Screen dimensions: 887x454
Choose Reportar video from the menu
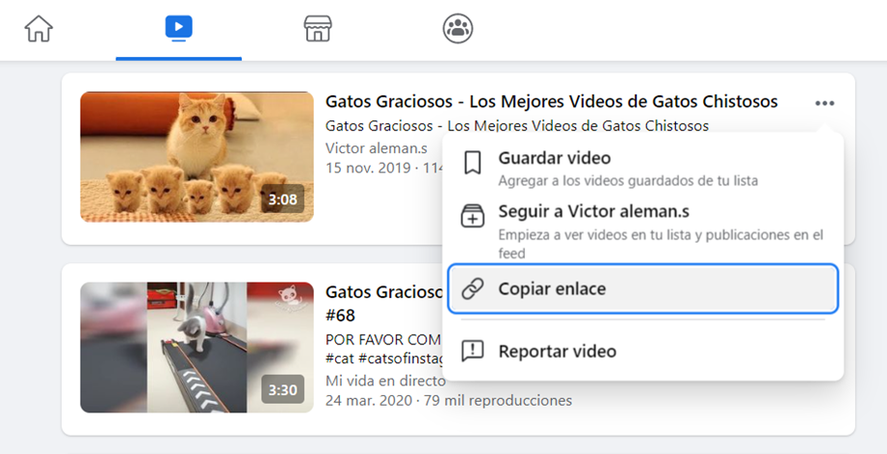[x=643, y=351]
